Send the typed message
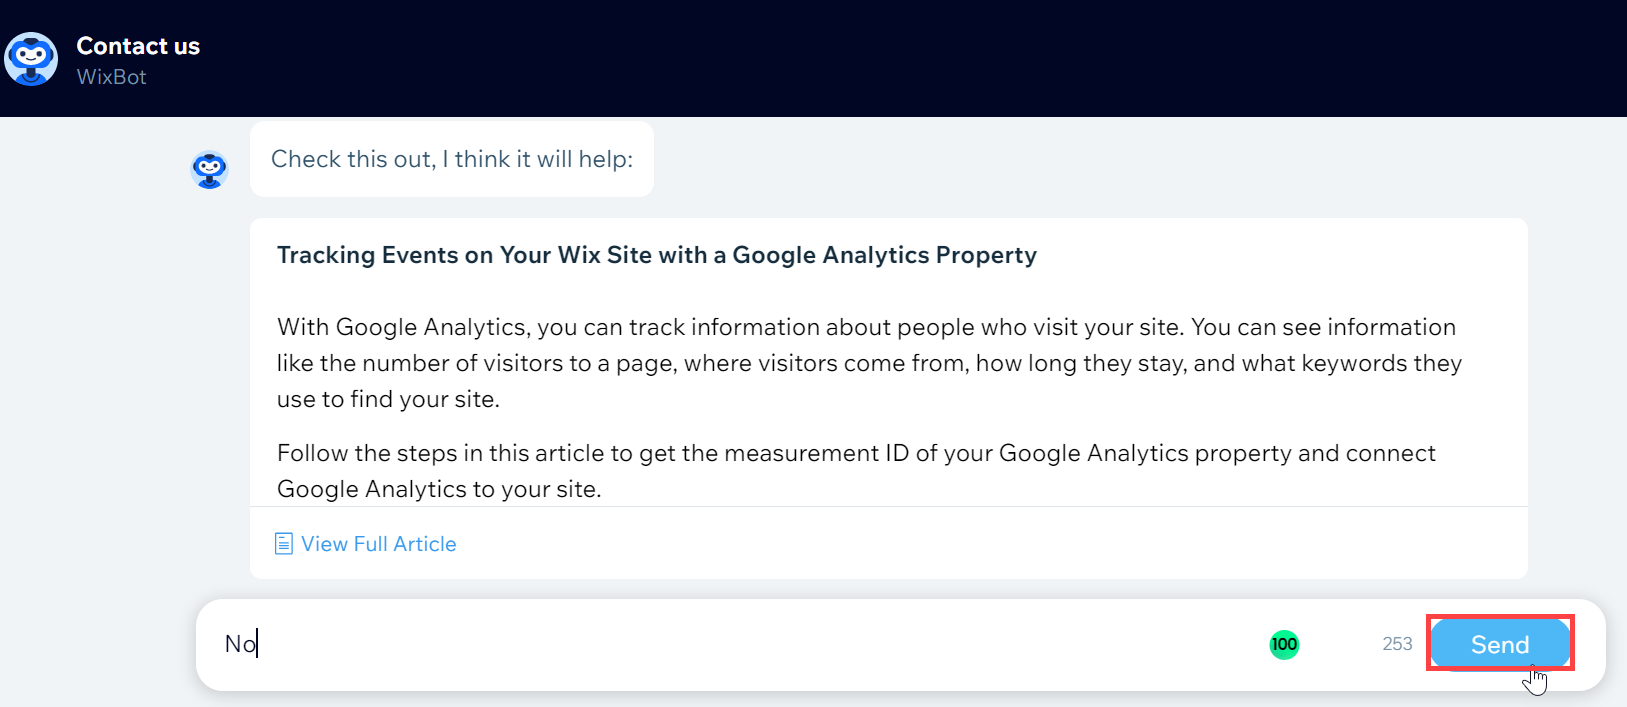The width and height of the screenshot is (1627, 707). click(x=1500, y=644)
